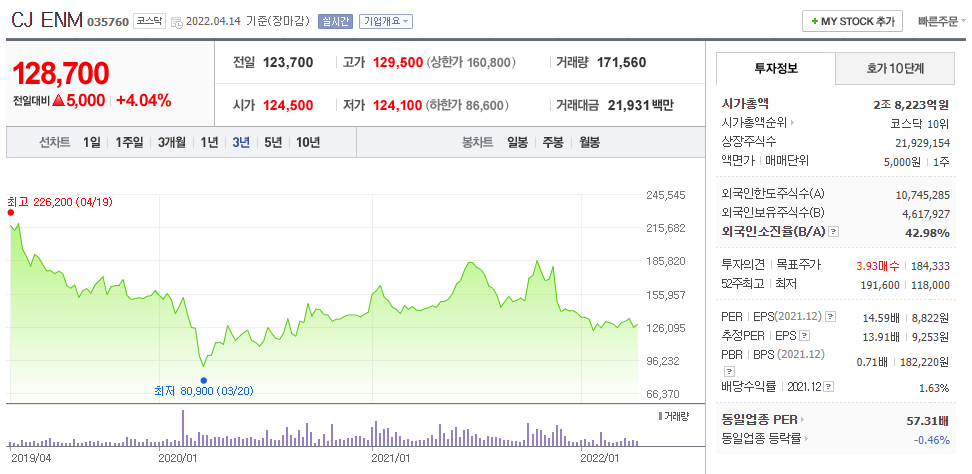Switch to 월봉 candle chart
The image size is (972, 474).
coord(590,143)
